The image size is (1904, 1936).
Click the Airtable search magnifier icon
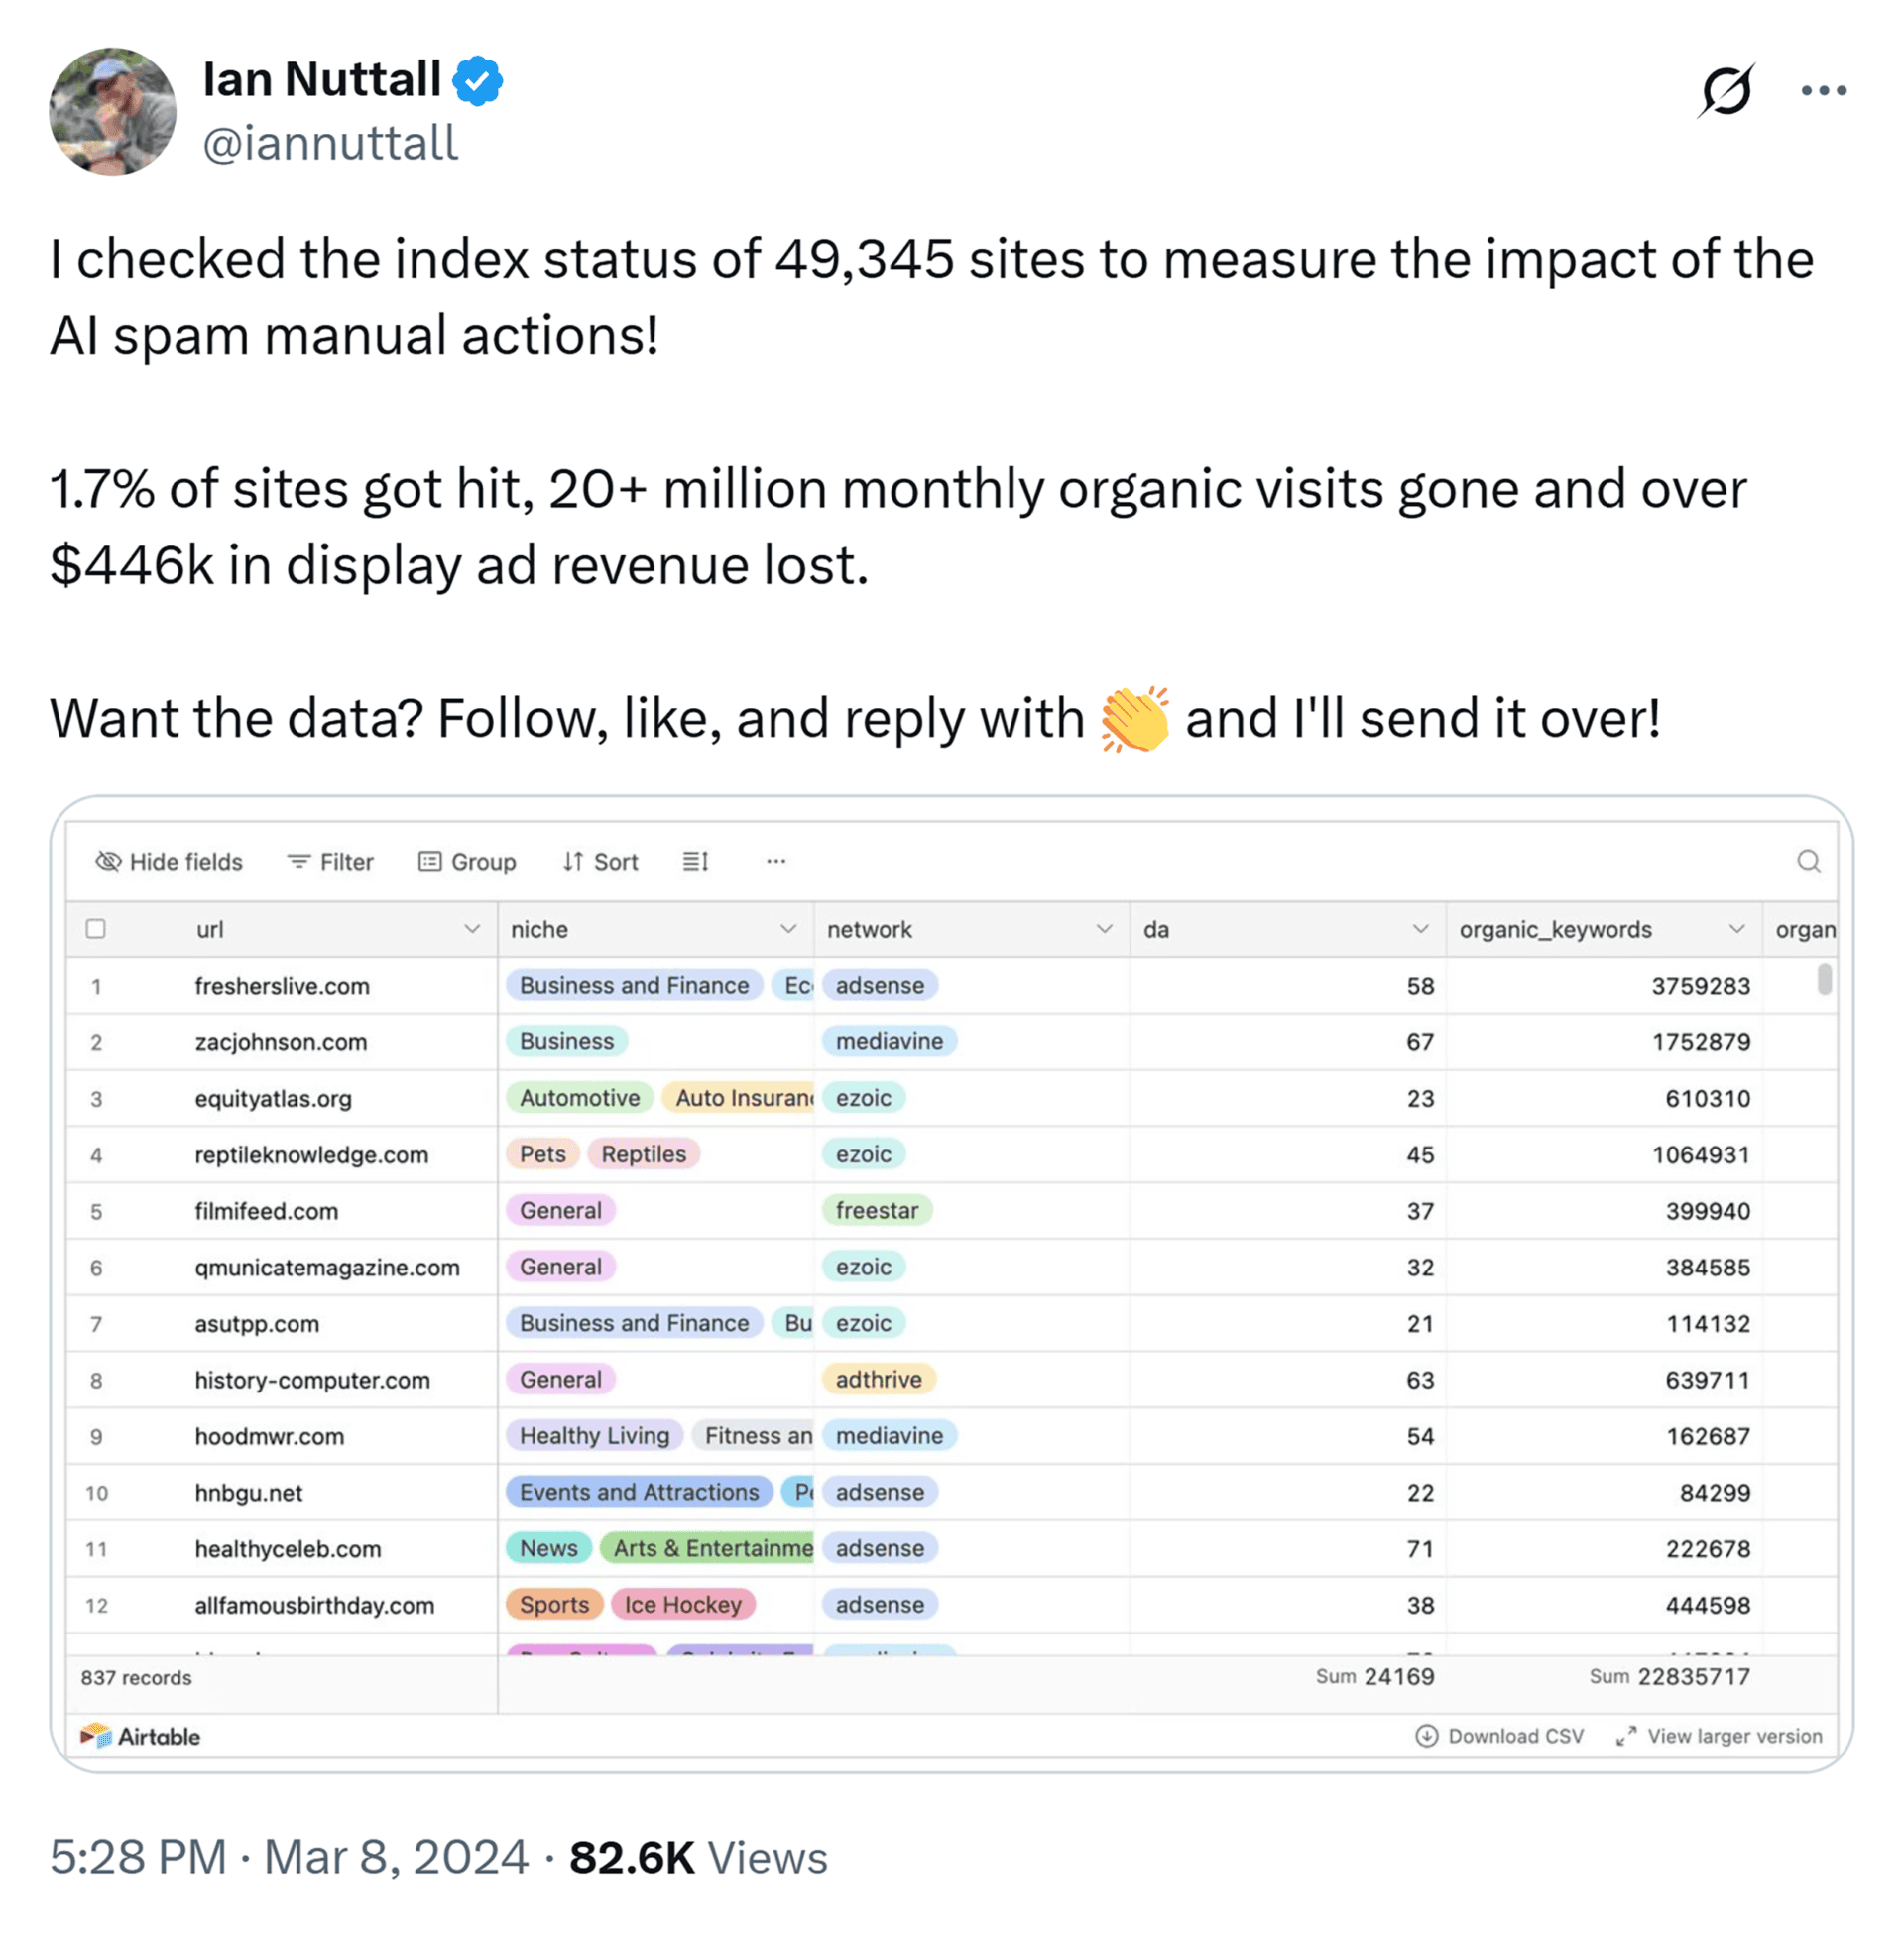(x=1808, y=861)
